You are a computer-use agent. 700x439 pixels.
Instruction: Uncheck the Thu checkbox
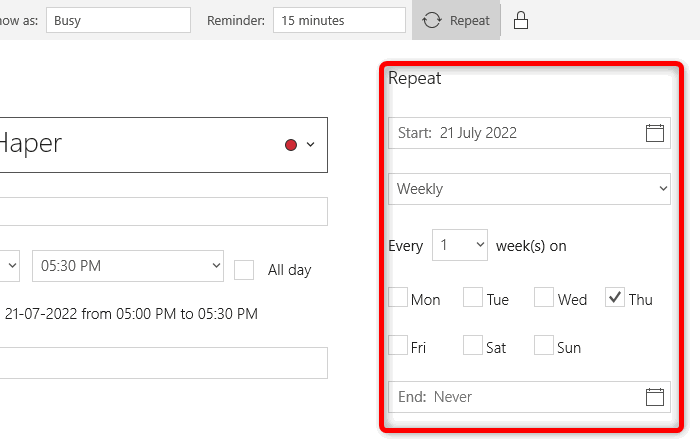point(615,297)
